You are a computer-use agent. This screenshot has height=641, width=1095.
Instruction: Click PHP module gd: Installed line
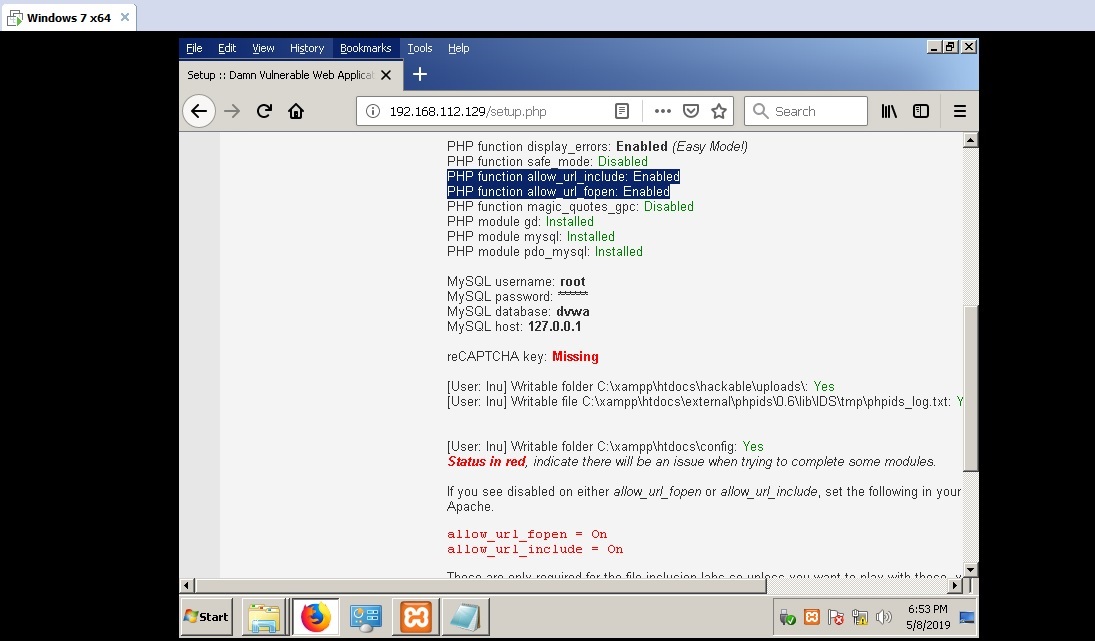(x=520, y=221)
